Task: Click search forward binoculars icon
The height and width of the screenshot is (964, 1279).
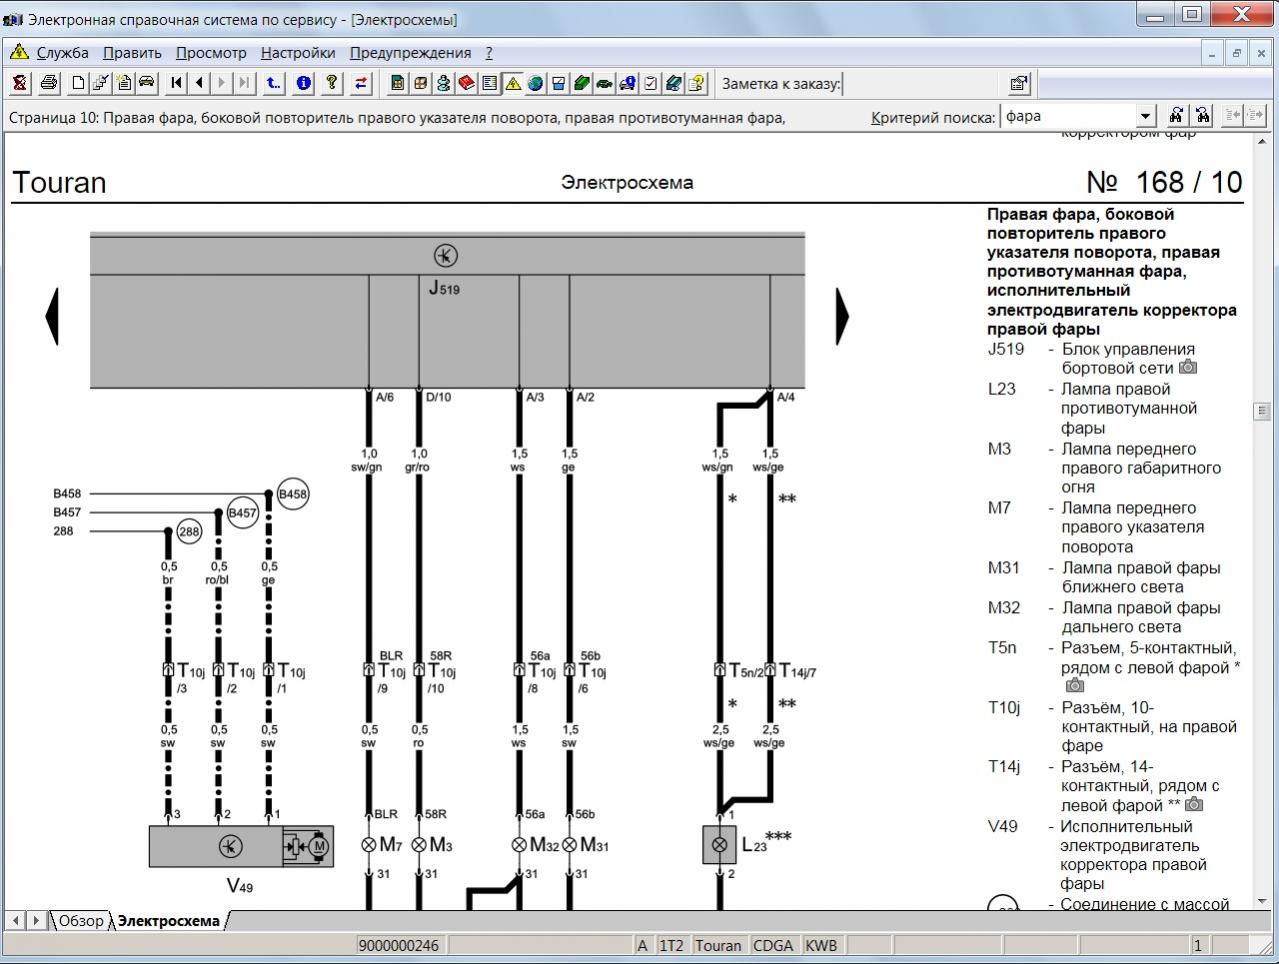Action: [x=1177, y=116]
